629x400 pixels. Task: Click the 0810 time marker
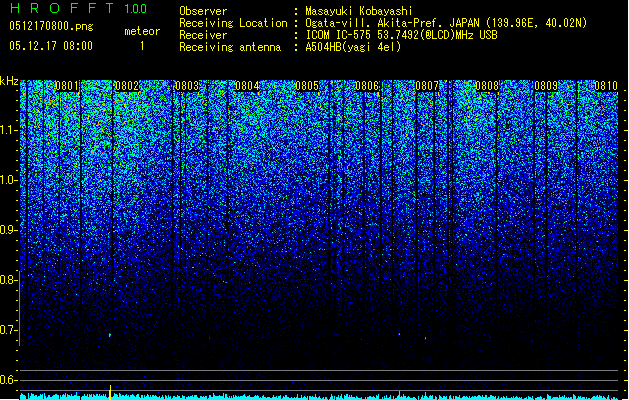606,86
